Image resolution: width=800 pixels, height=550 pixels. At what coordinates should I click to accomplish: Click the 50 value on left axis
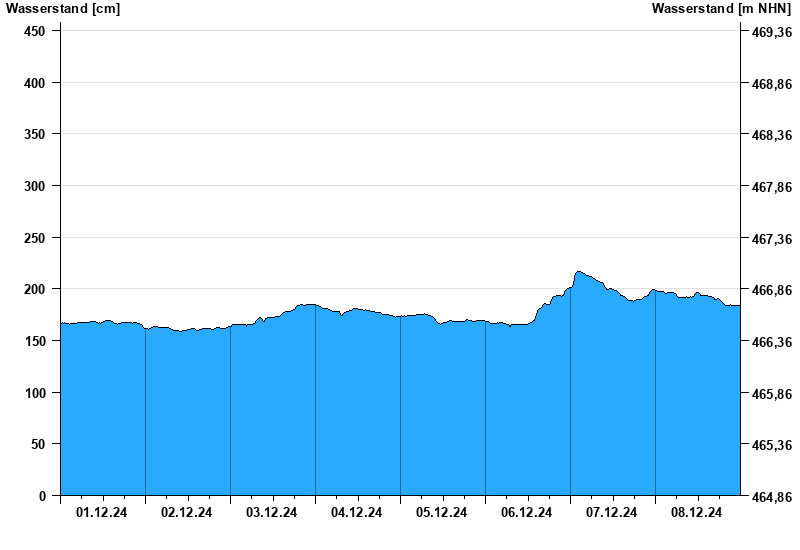(x=38, y=444)
